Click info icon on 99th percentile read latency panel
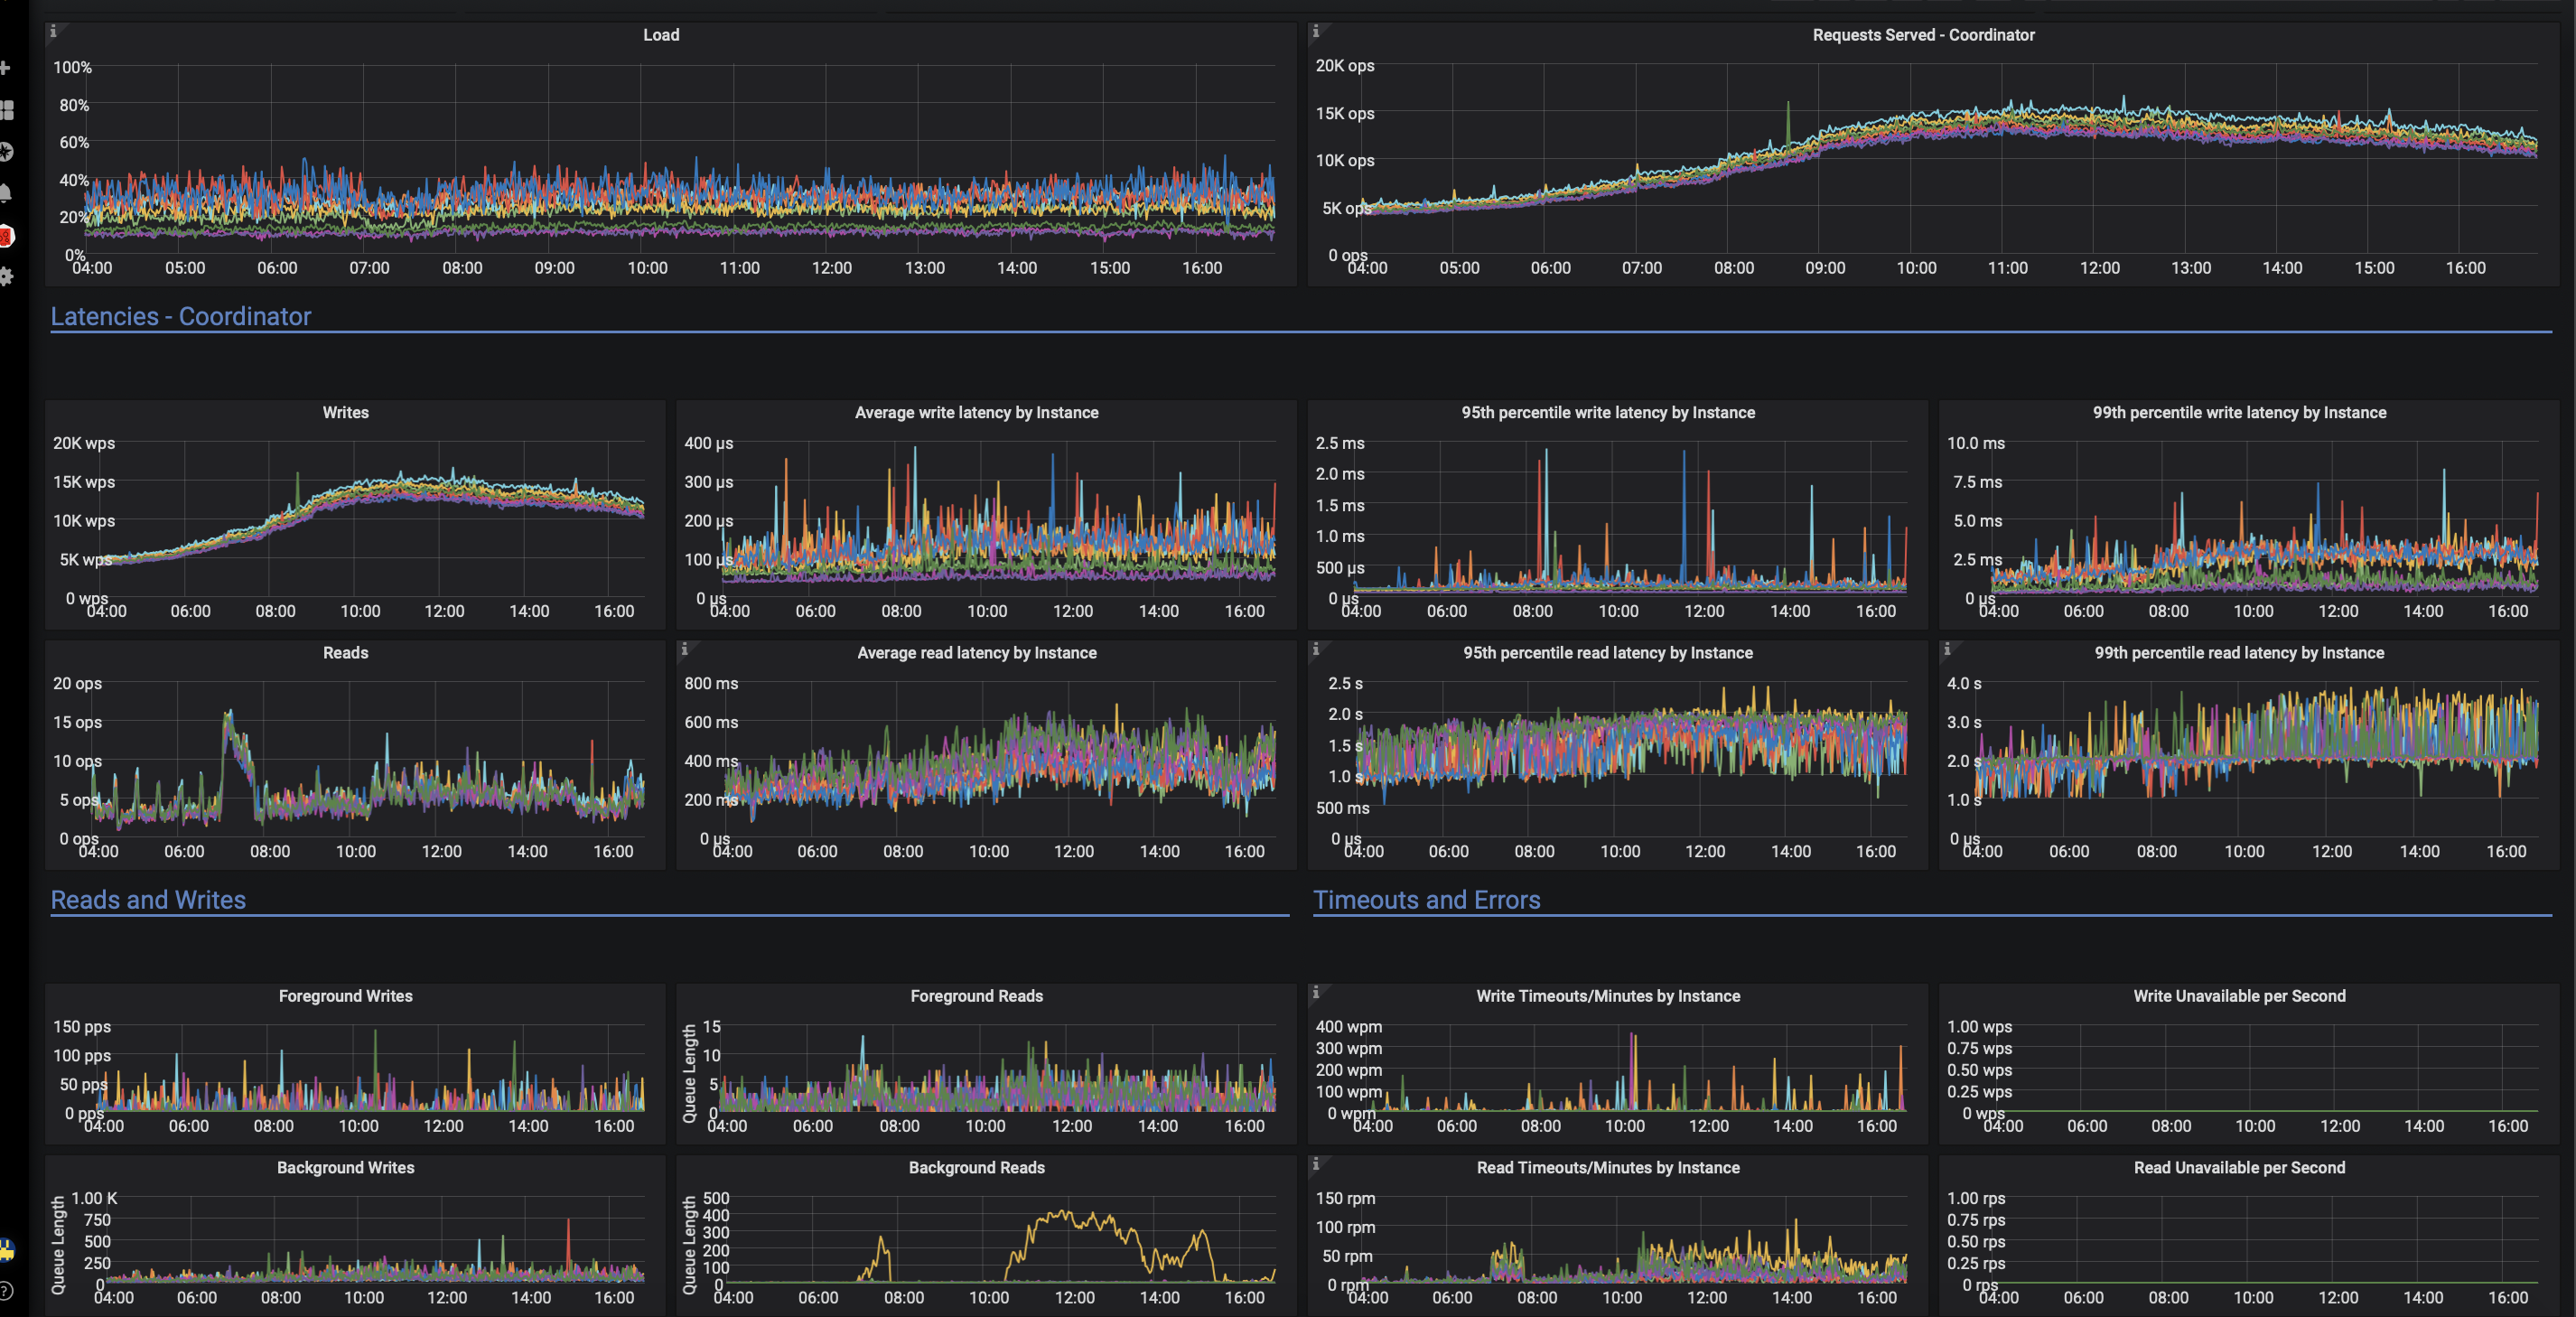Image resolution: width=2576 pixels, height=1317 pixels. (1947, 650)
